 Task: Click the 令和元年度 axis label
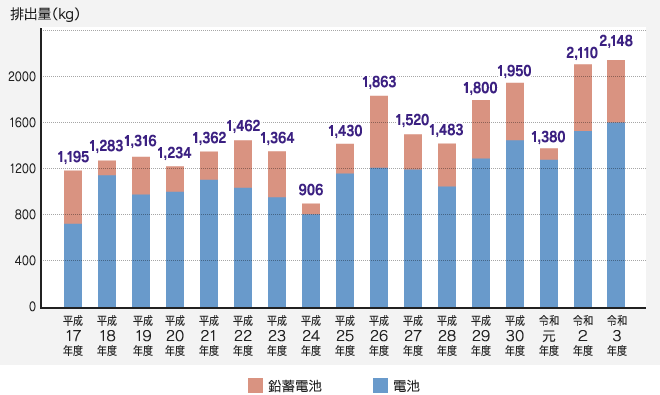coord(549,336)
